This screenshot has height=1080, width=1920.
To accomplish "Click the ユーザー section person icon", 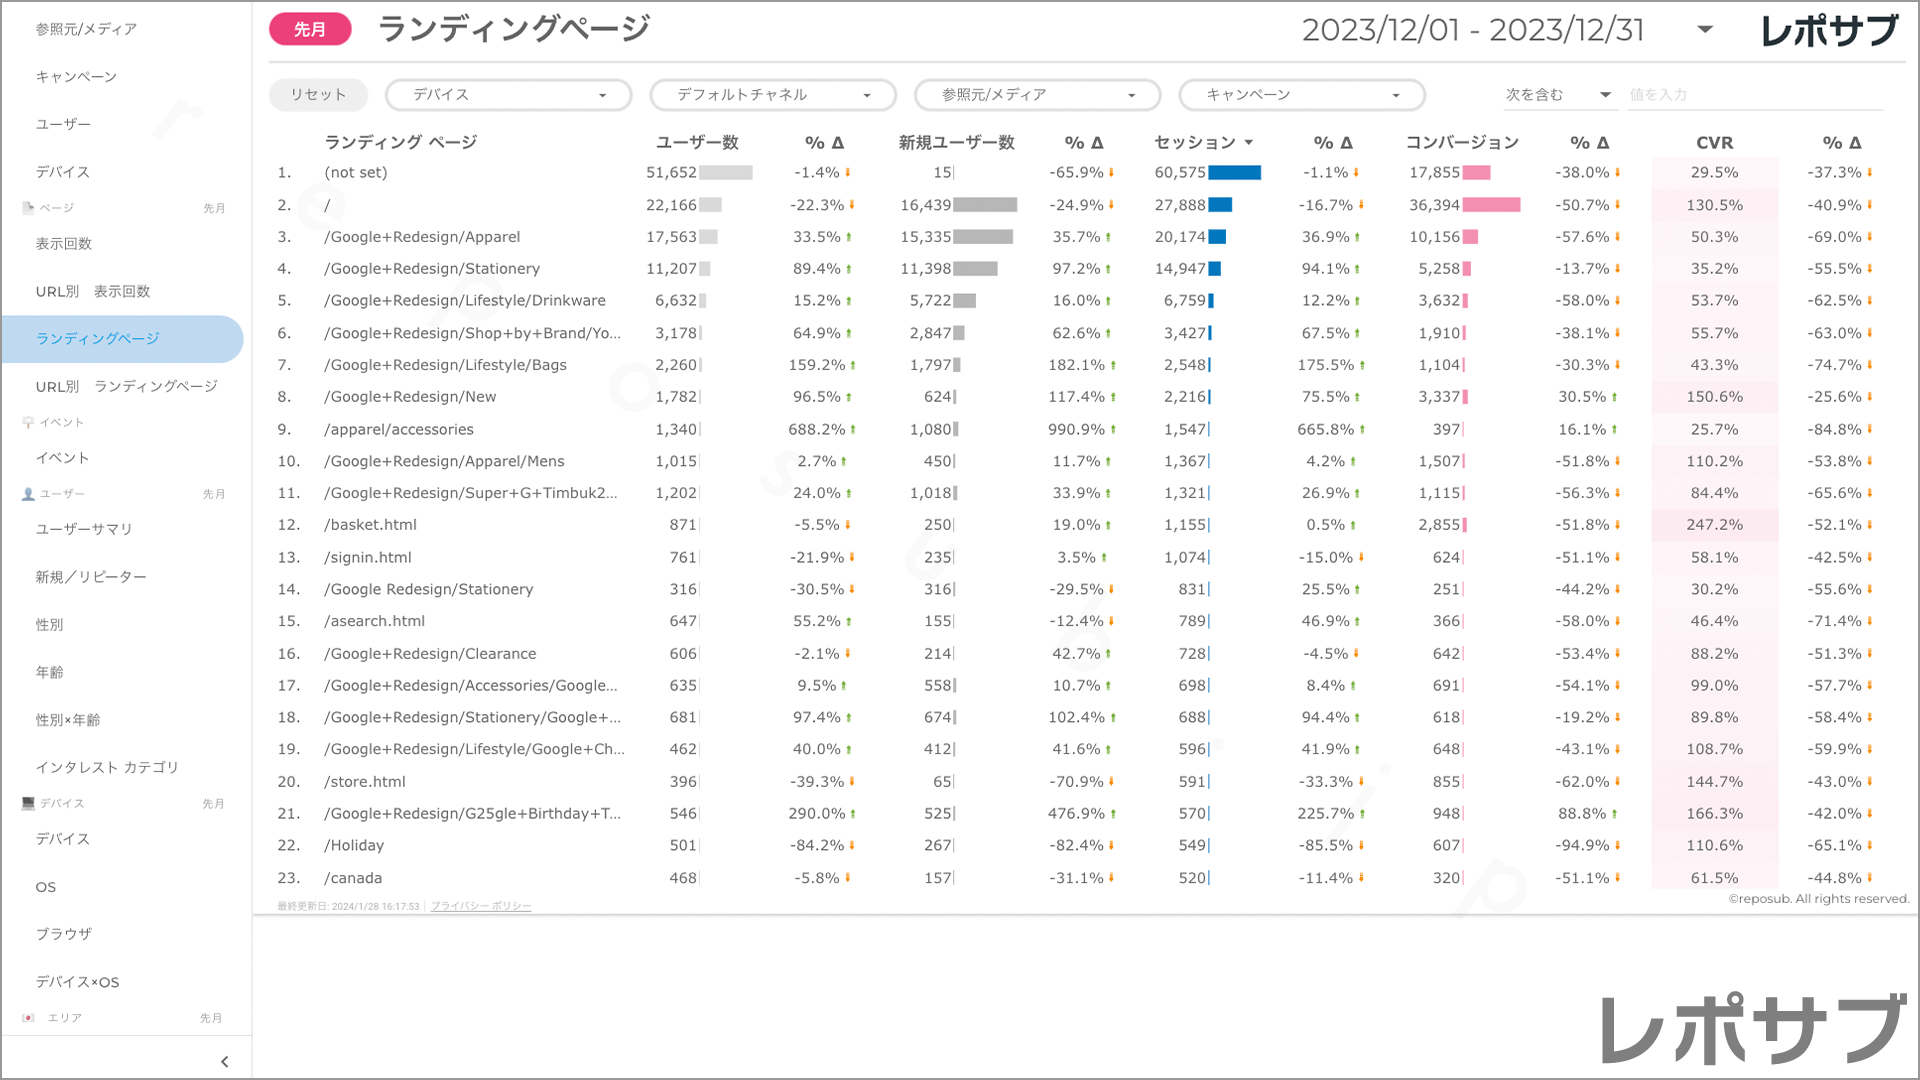I will pyautogui.click(x=28, y=494).
